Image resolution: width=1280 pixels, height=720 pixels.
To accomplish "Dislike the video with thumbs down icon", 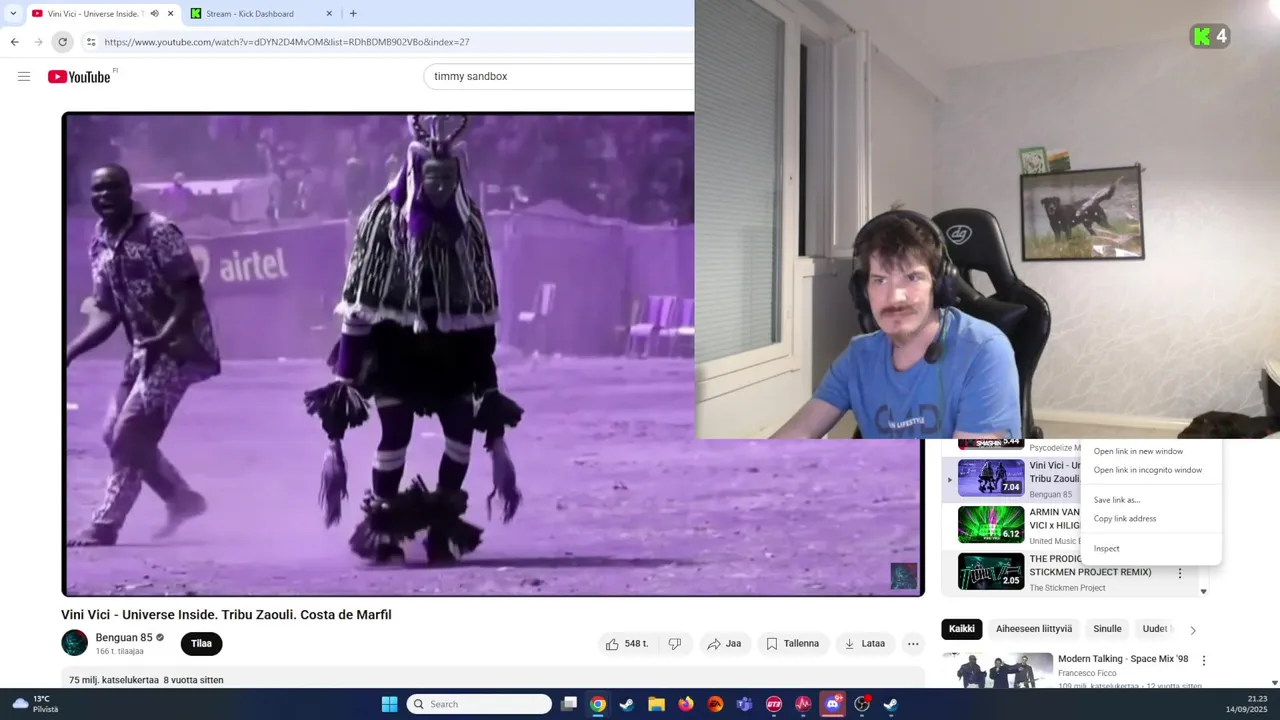I will pos(675,644).
